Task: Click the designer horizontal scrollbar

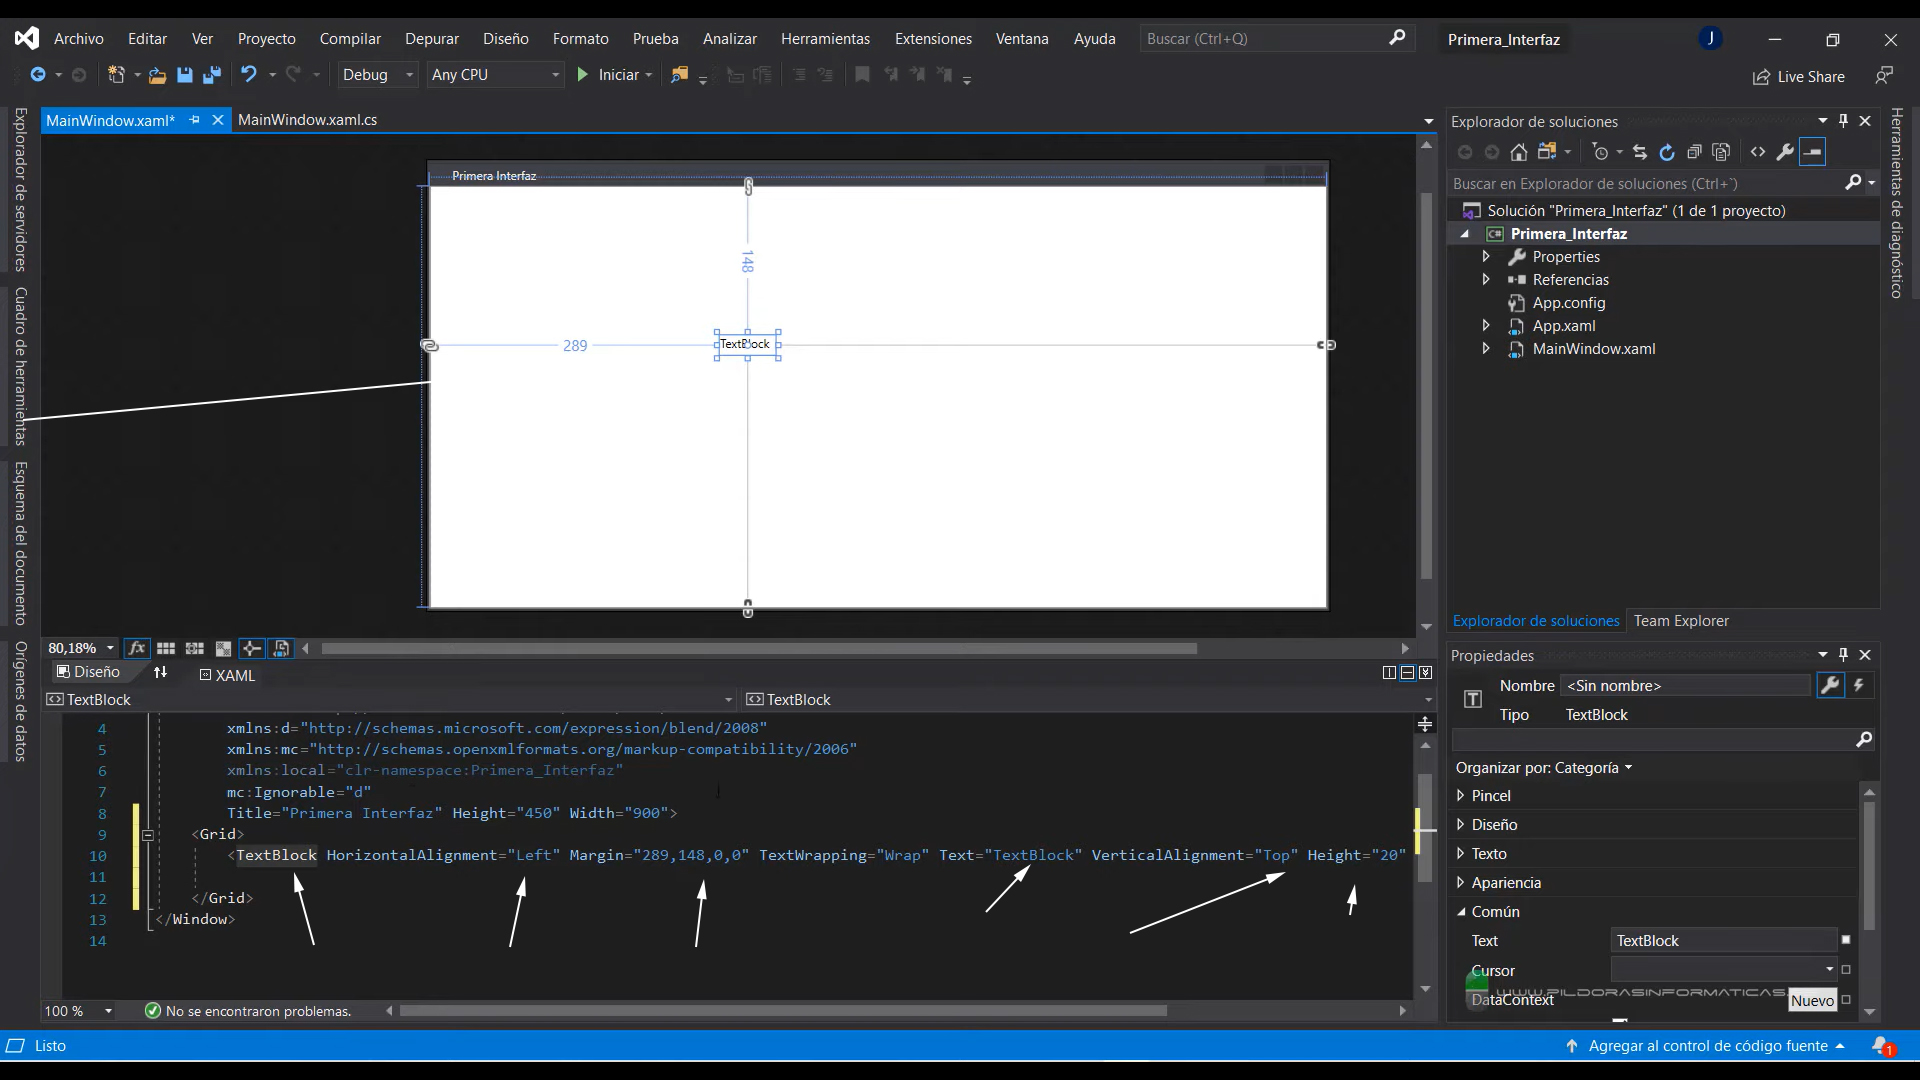Action: pyautogui.click(x=758, y=649)
